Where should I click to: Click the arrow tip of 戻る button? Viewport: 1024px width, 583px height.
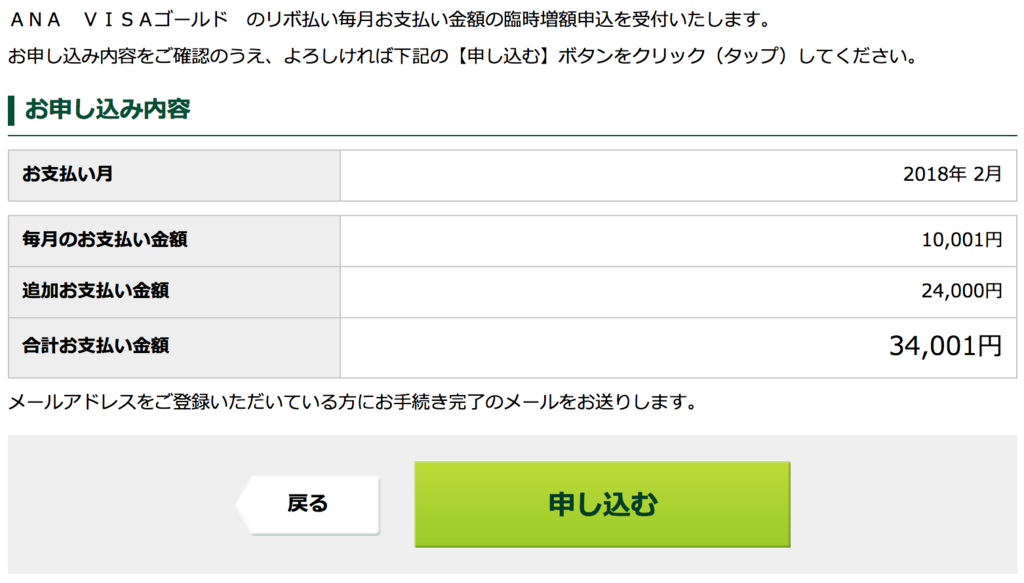(244, 505)
